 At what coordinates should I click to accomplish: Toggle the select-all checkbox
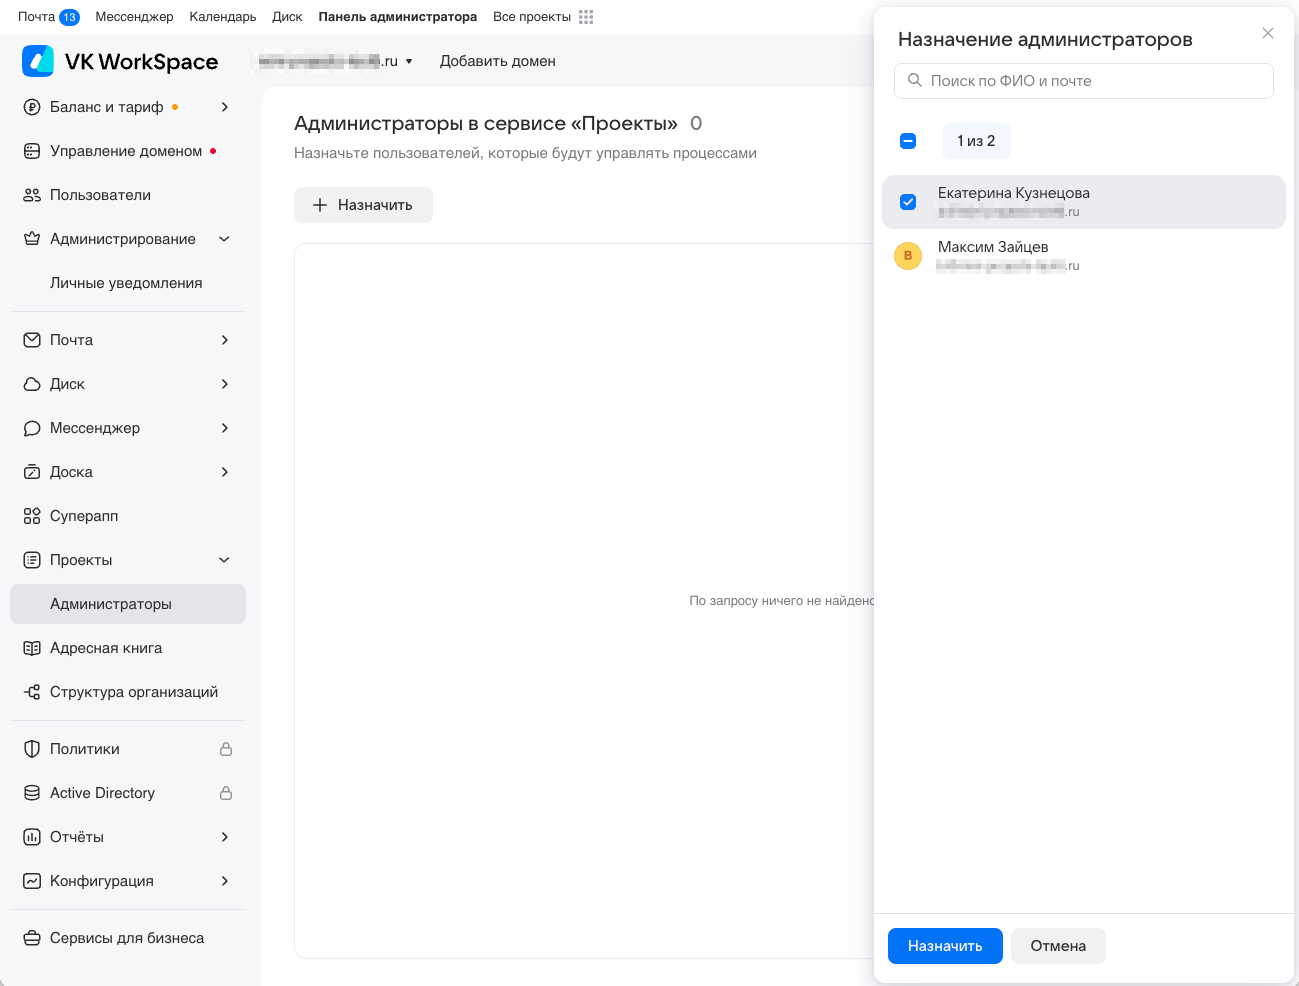pos(908,141)
